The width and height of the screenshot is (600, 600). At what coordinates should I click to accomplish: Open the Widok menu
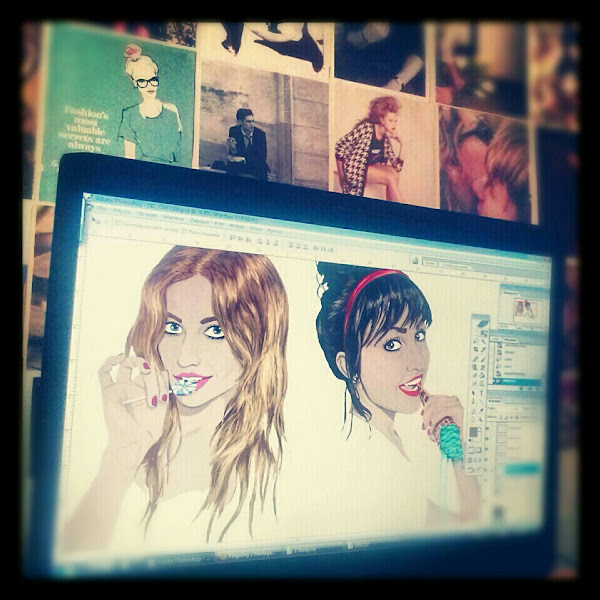236,226
